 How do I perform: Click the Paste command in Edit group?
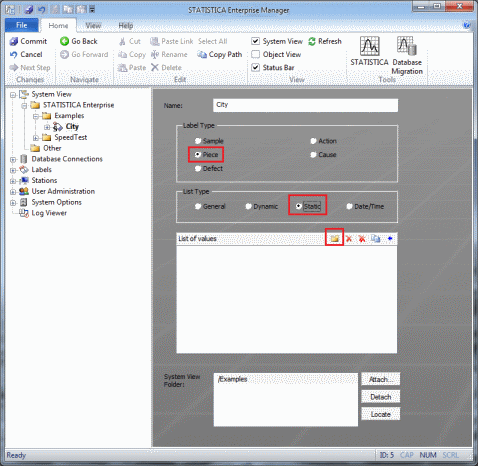[x=132, y=68]
